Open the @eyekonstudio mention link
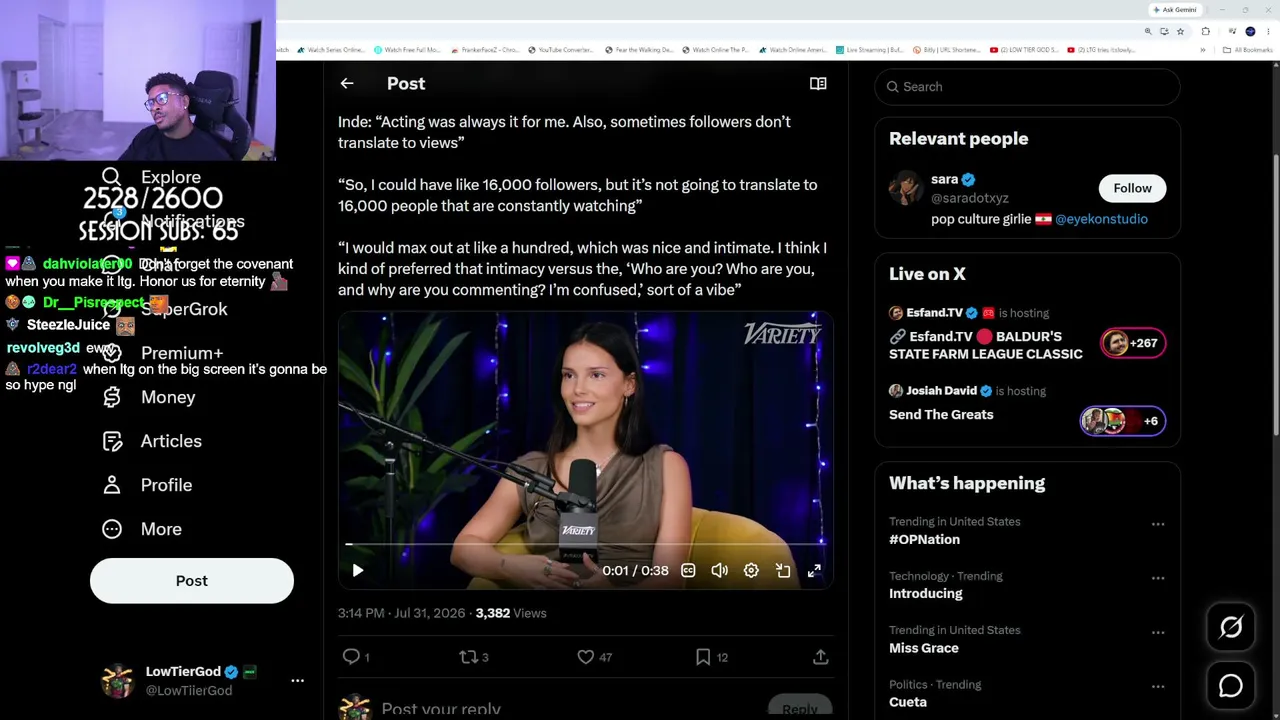The image size is (1280, 720). pyautogui.click(x=1101, y=219)
